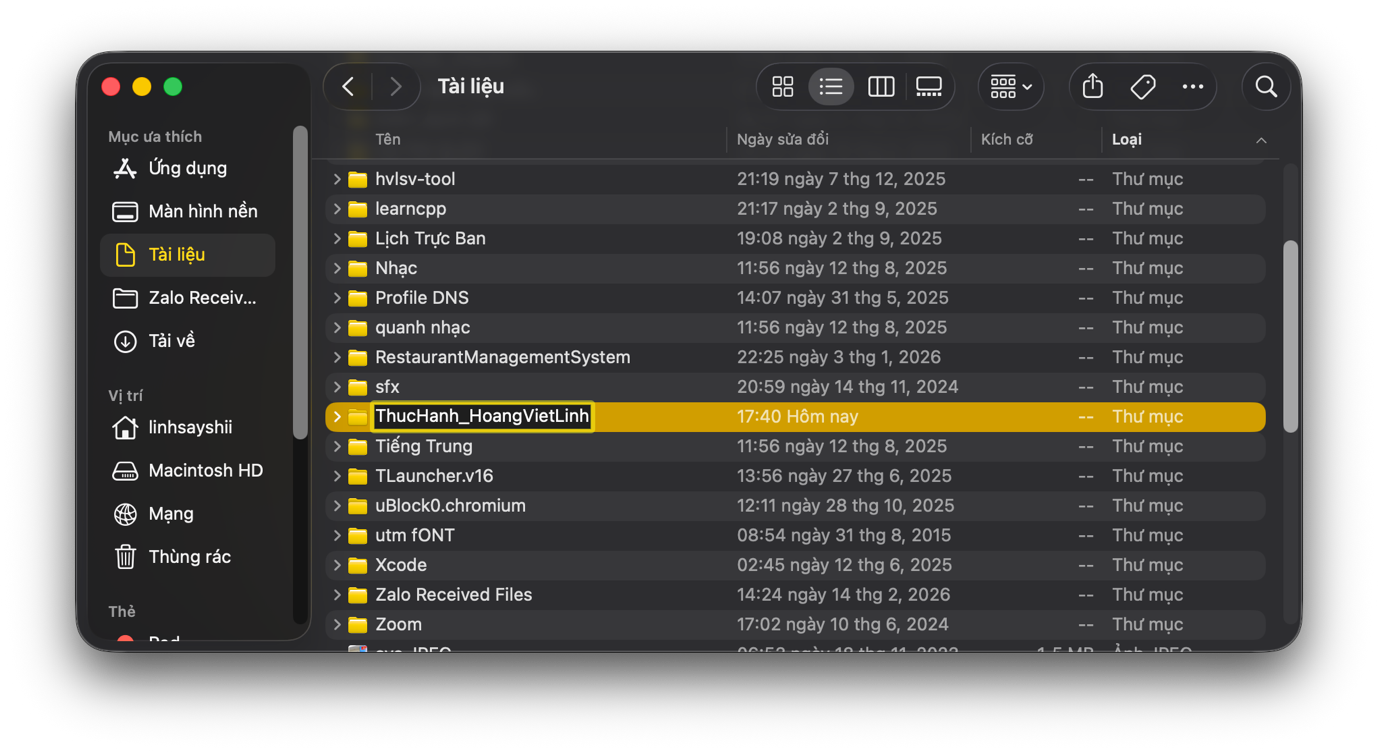This screenshot has height=752, width=1378.
Task: Select the hvlsv-tool folder icon
Action: [358, 180]
